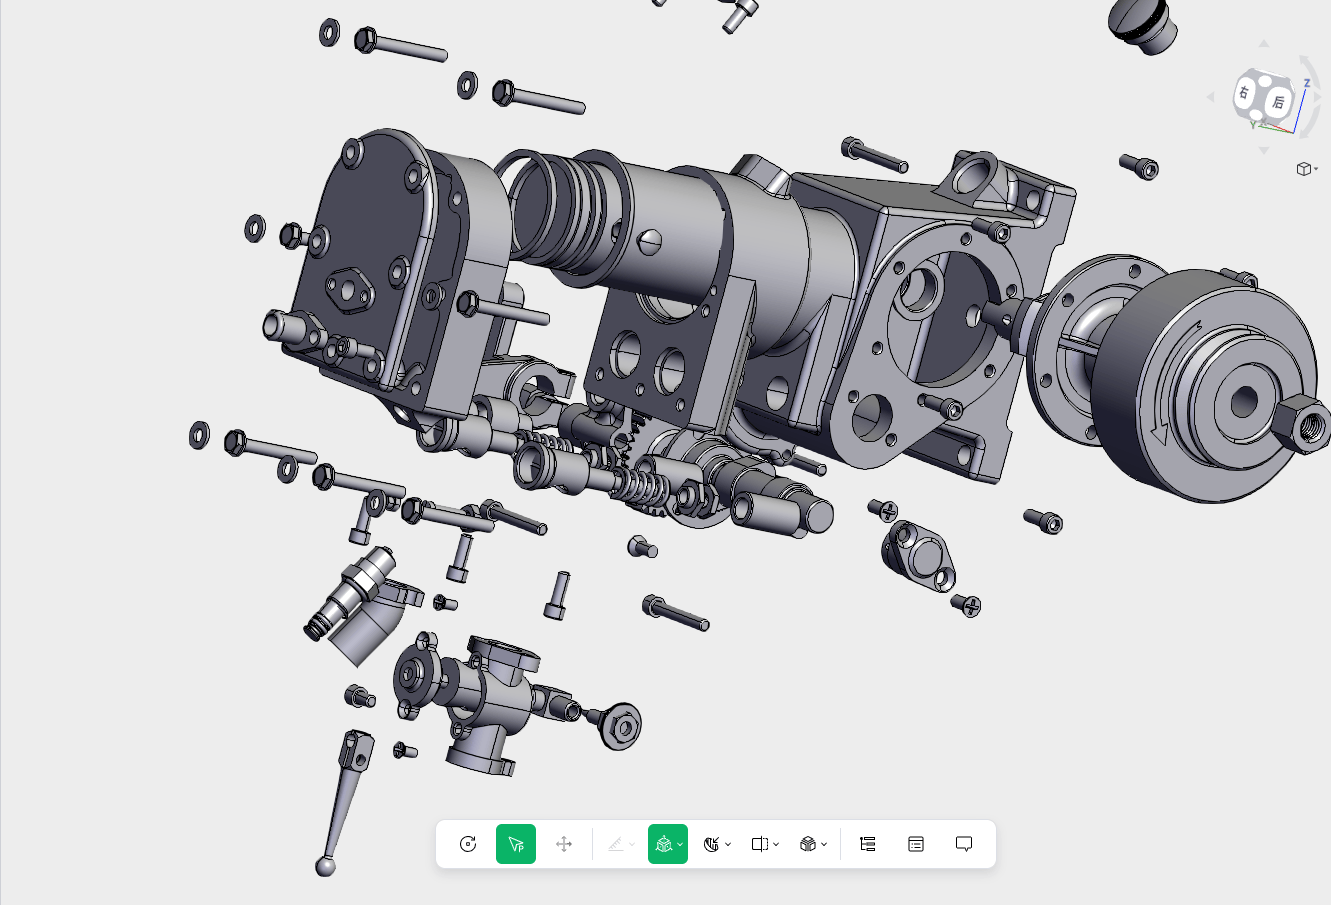Viewport: 1331px width, 905px height.
Task: Expand the explode view options chevron
Action: pos(680,845)
